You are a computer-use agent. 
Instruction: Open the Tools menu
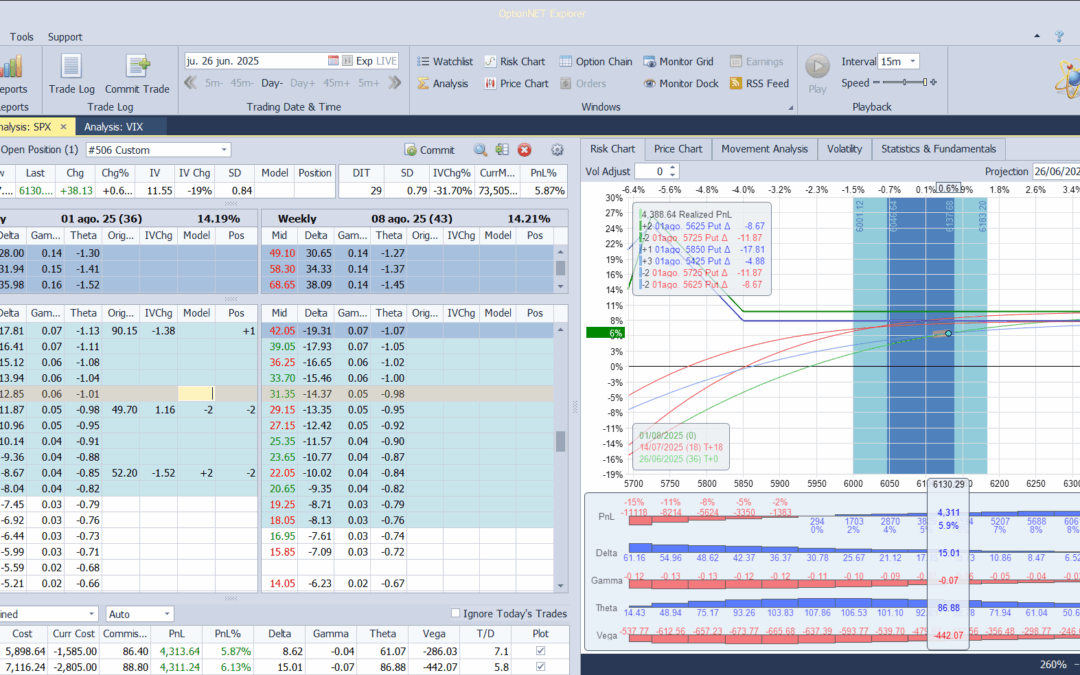pos(21,37)
